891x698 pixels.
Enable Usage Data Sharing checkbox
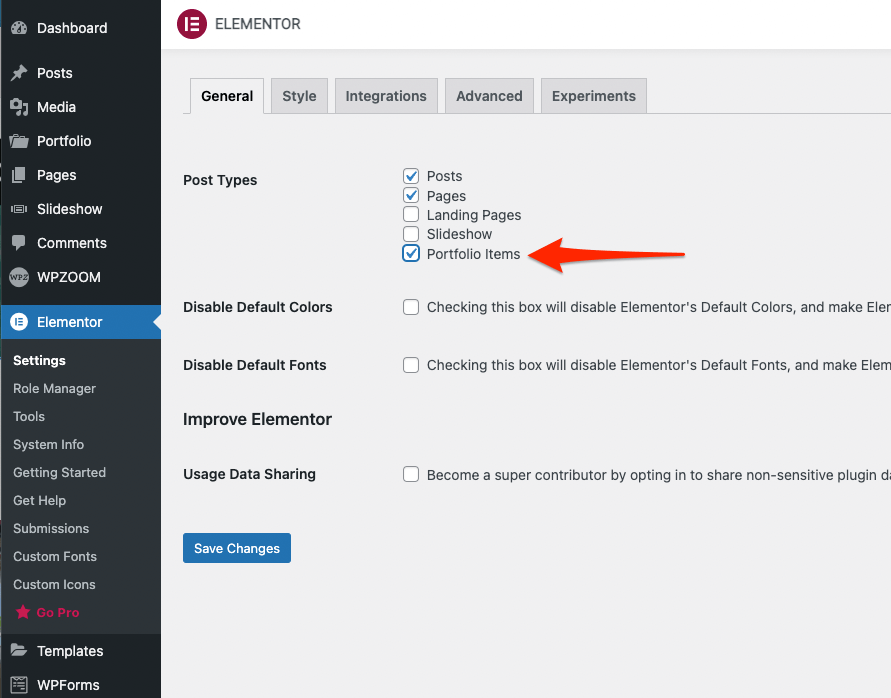point(411,475)
